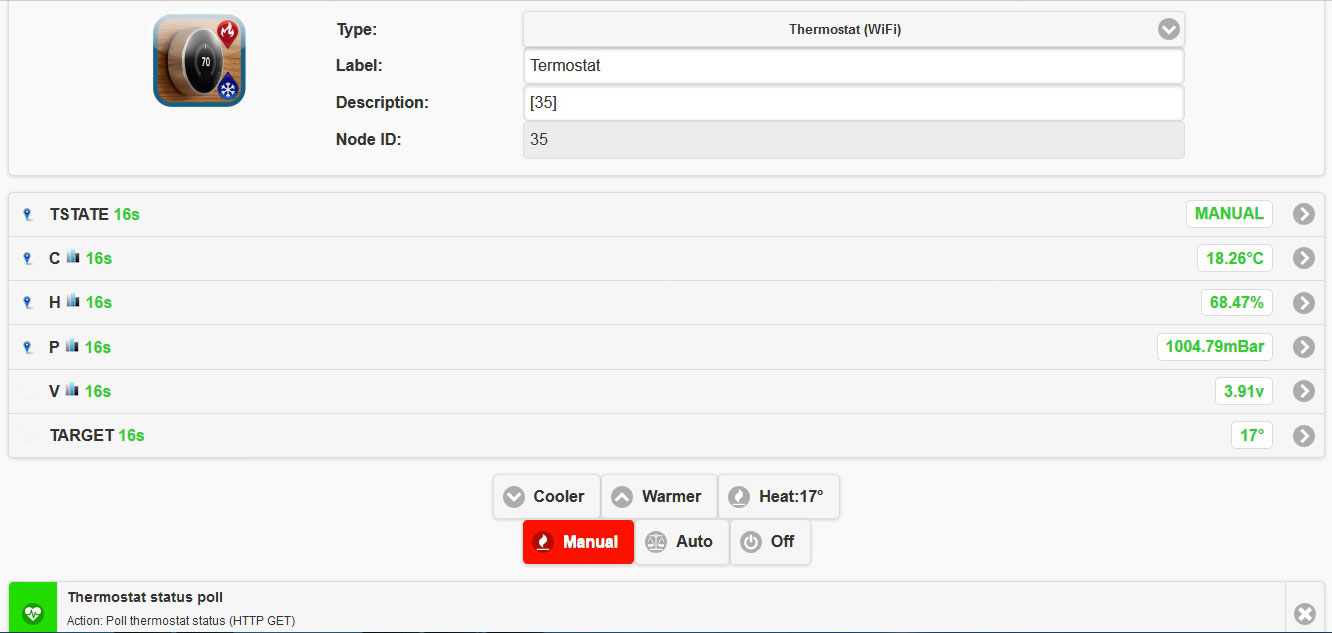Click the Heat:17° button
The height and width of the screenshot is (633, 1332).
click(779, 496)
